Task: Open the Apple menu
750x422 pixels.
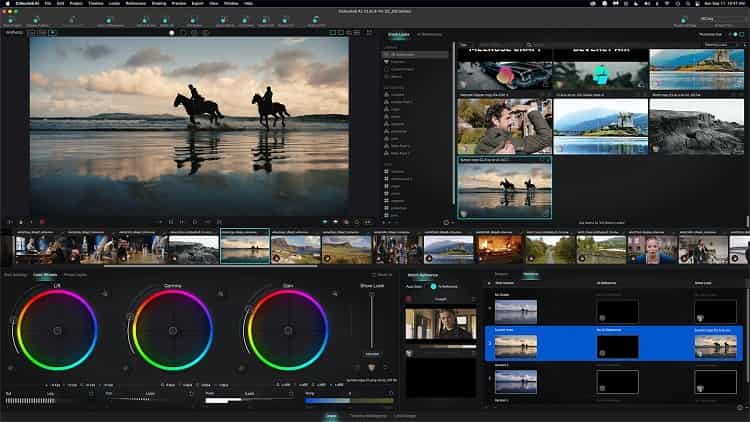Action: [7, 3]
